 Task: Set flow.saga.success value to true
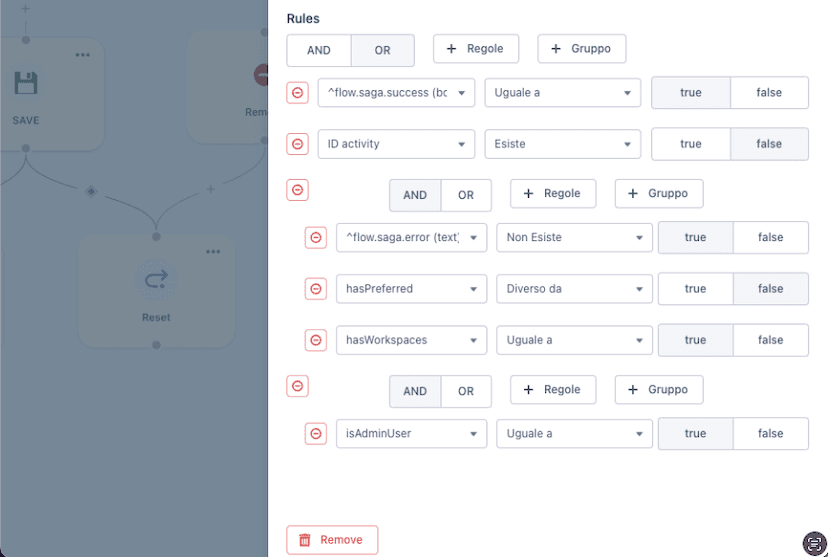click(x=691, y=93)
